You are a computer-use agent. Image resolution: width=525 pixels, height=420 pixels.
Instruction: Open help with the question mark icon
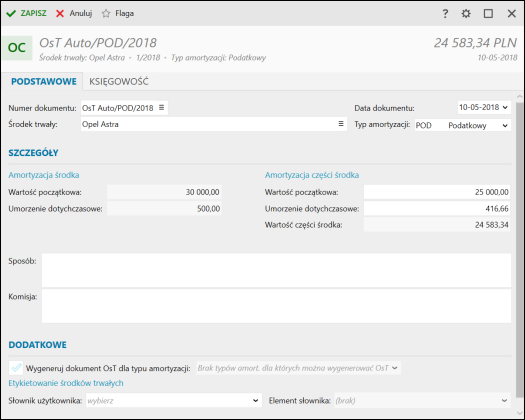445,13
